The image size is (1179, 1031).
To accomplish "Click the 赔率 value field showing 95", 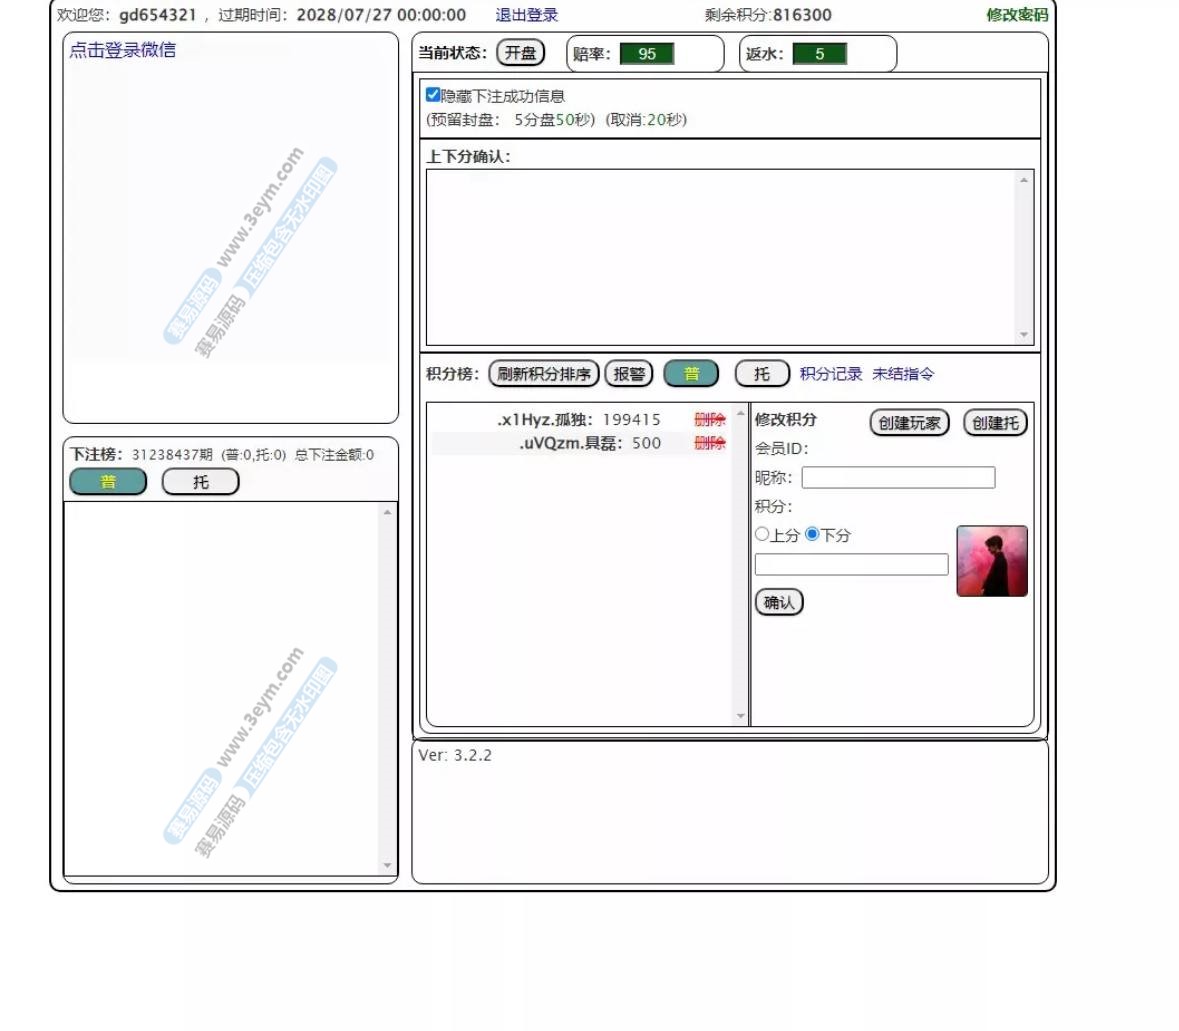I will pyautogui.click(x=646, y=54).
